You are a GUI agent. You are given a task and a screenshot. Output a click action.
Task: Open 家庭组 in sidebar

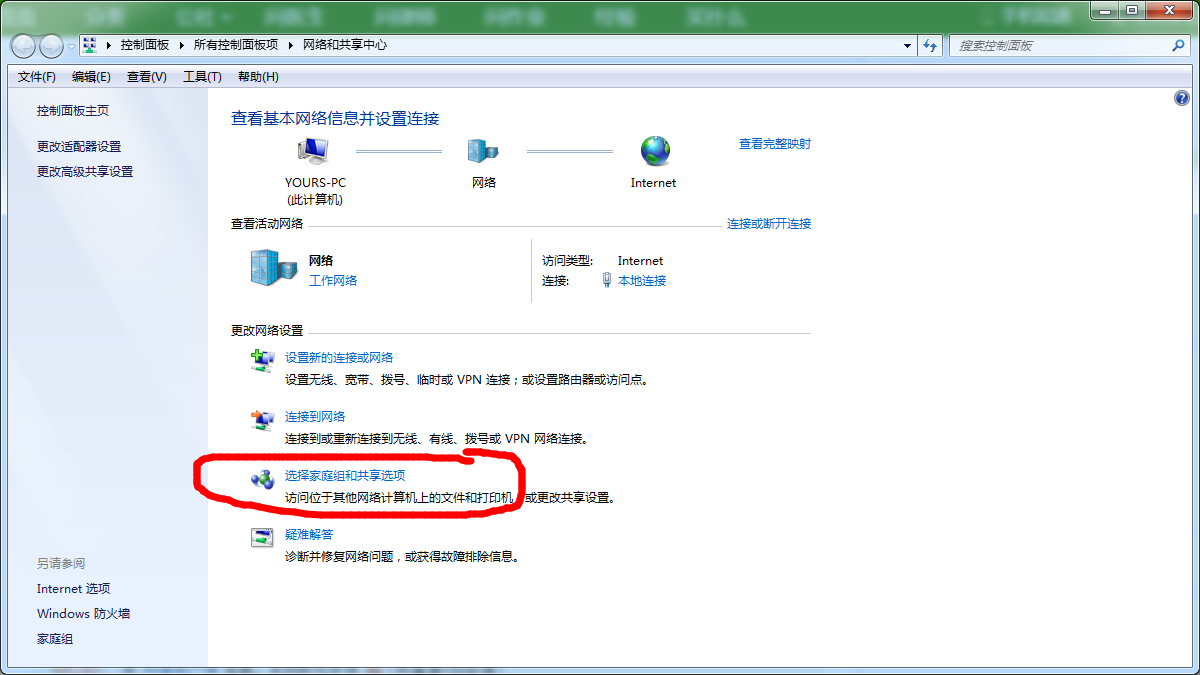[x=55, y=639]
